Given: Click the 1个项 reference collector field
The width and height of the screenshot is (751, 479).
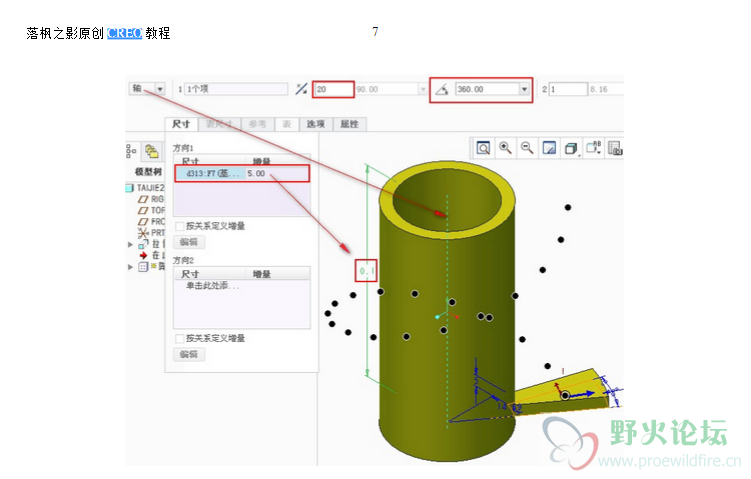Looking at the screenshot, I should point(237,89).
